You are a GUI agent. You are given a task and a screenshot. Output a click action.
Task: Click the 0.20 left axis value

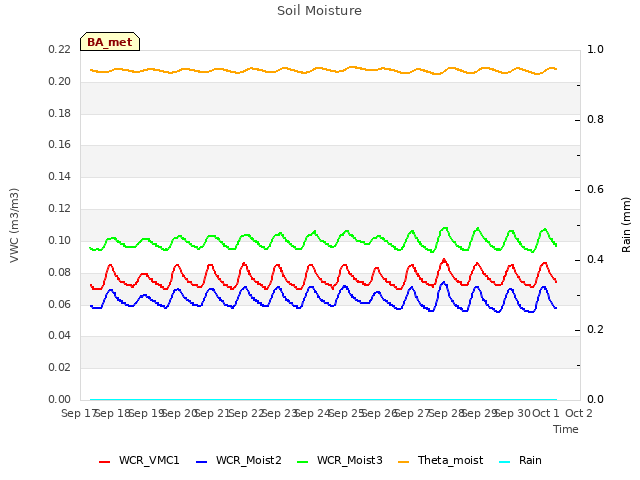(x=60, y=81)
